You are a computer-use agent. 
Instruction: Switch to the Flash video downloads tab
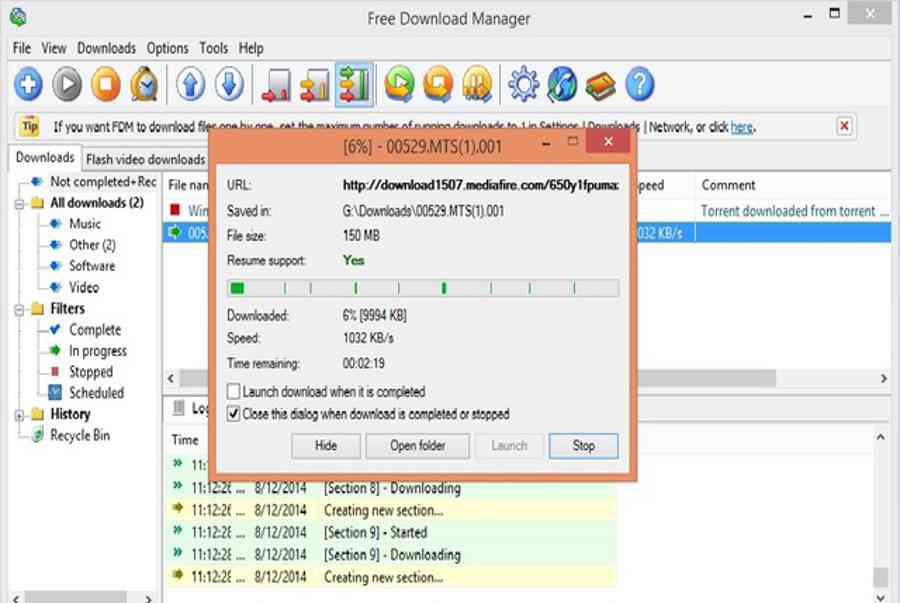click(x=145, y=159)
